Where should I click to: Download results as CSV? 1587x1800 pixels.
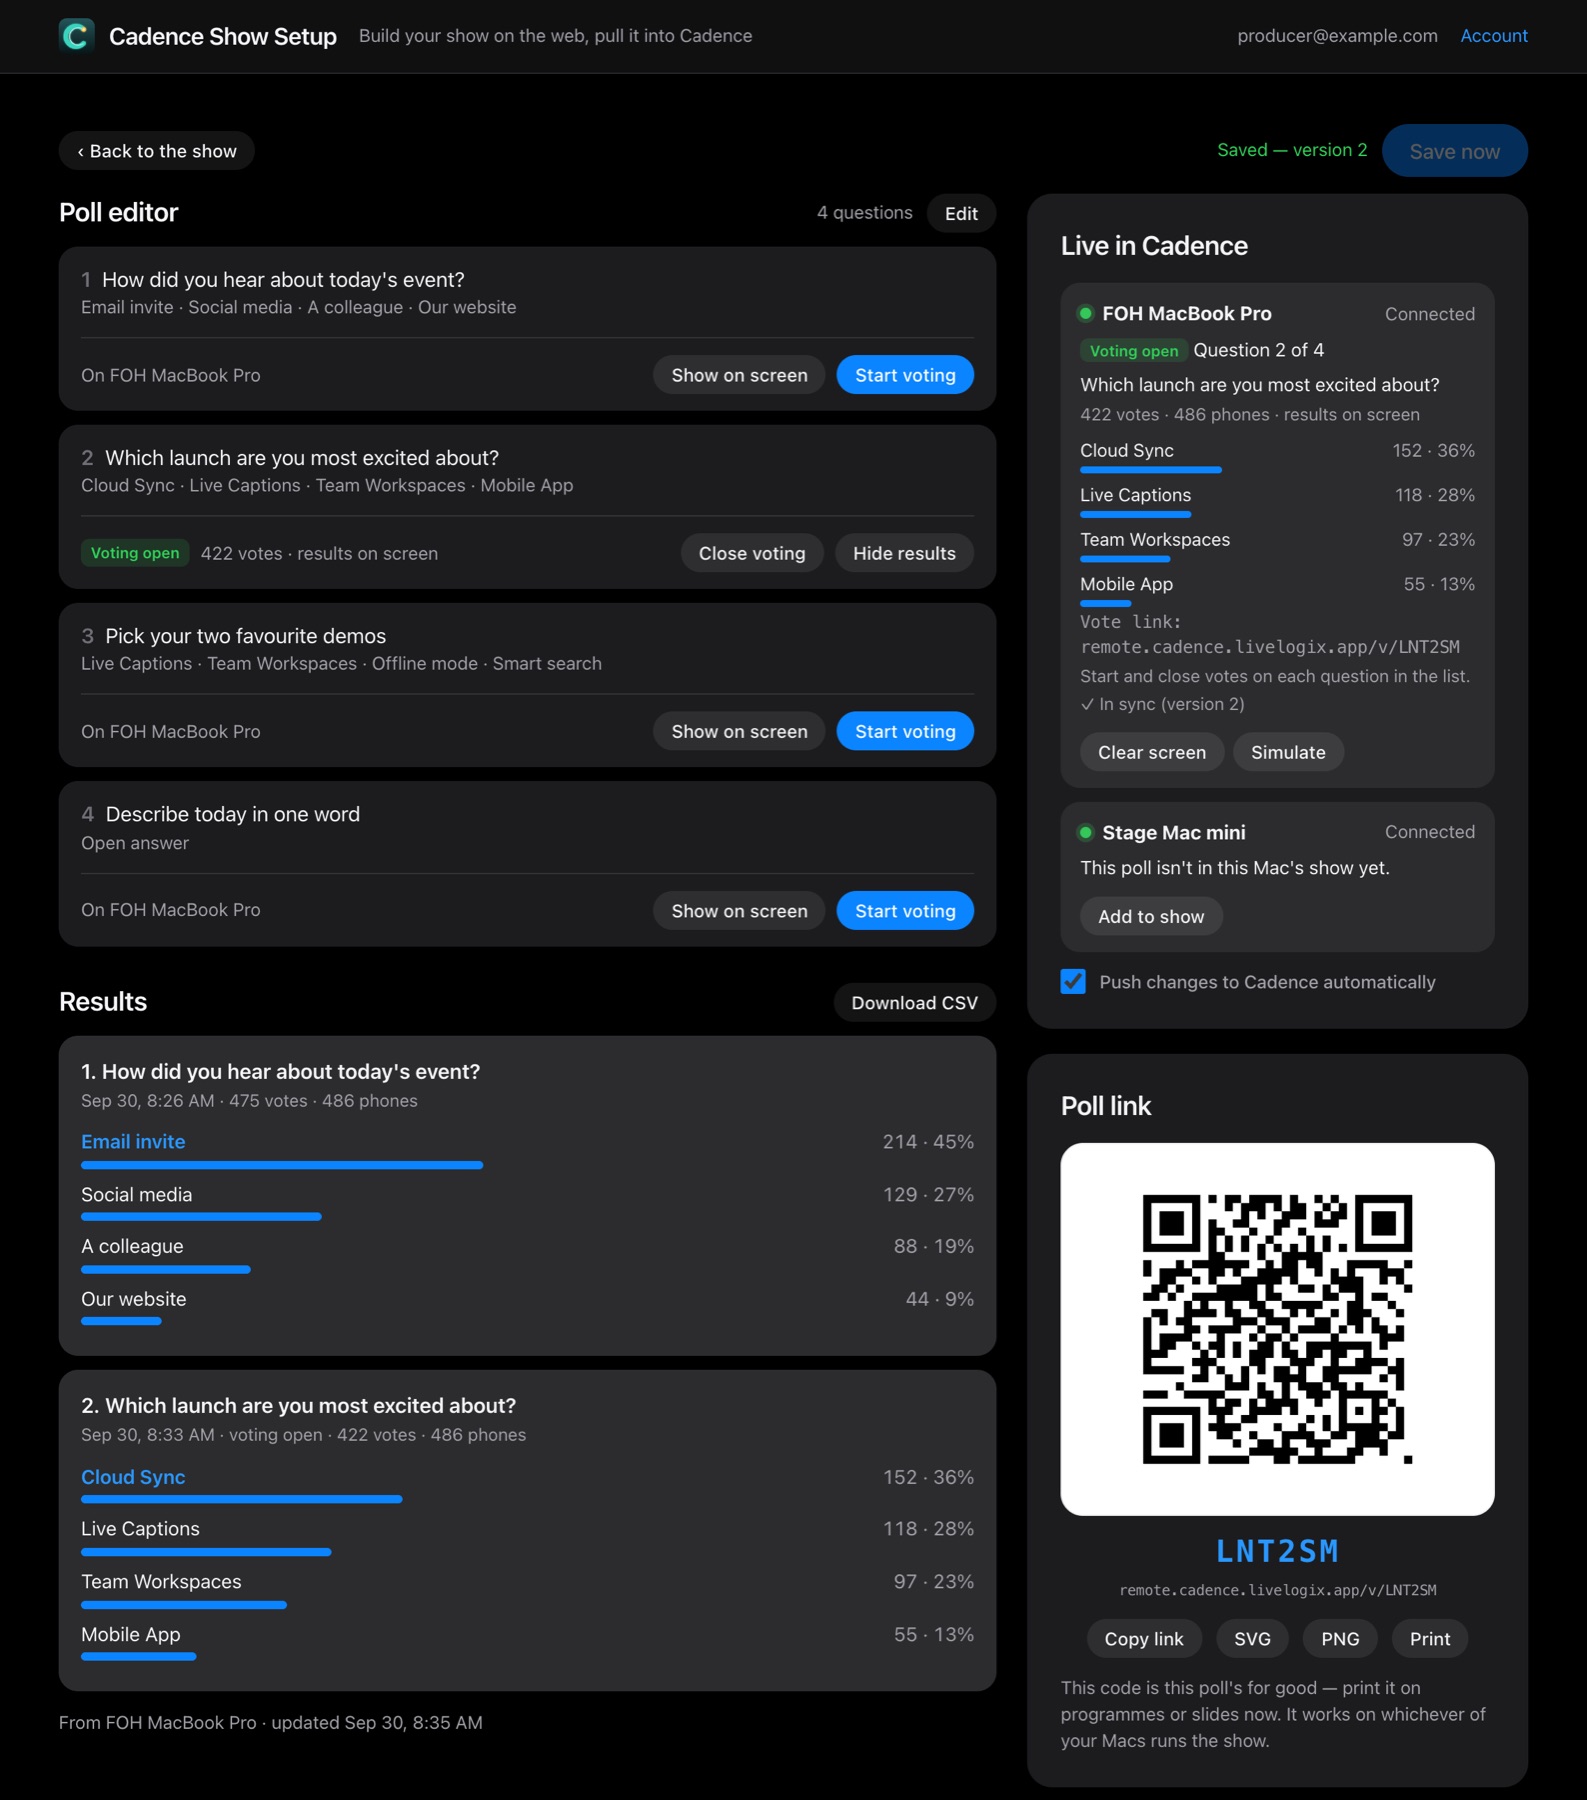[x=914, y=1003]
